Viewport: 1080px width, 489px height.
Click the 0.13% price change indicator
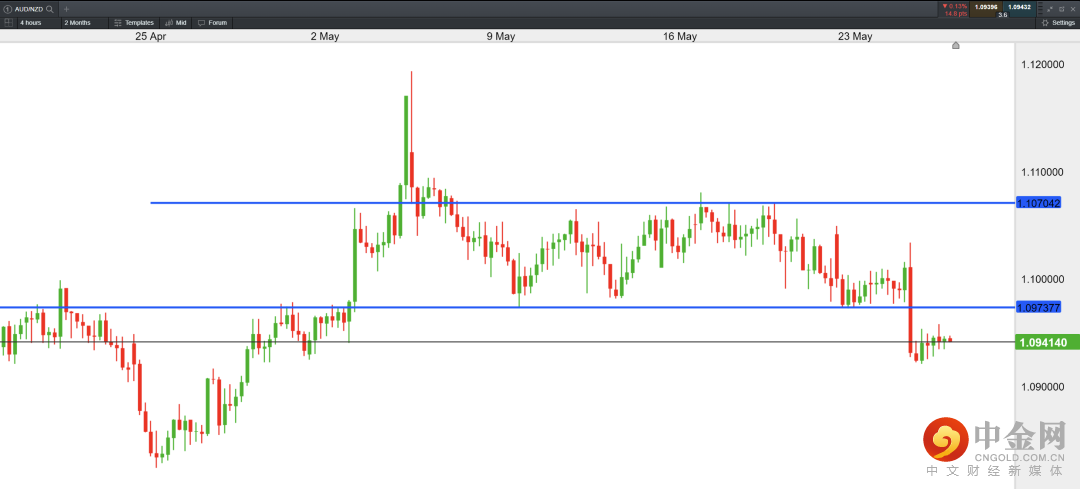tap(955, 6)
